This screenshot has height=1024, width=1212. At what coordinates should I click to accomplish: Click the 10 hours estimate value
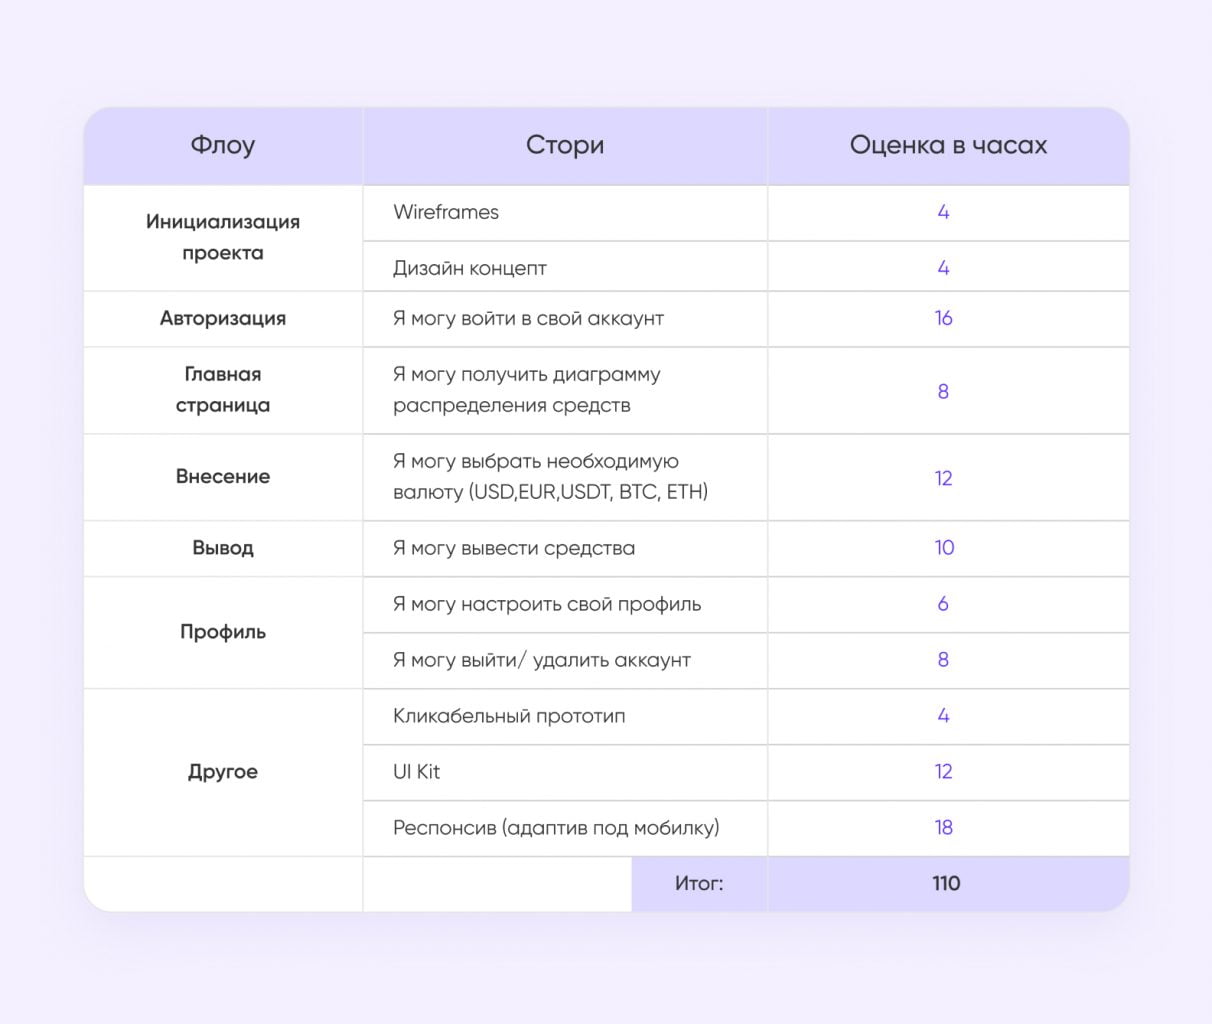pyautogui.click(x=944, y=548)
